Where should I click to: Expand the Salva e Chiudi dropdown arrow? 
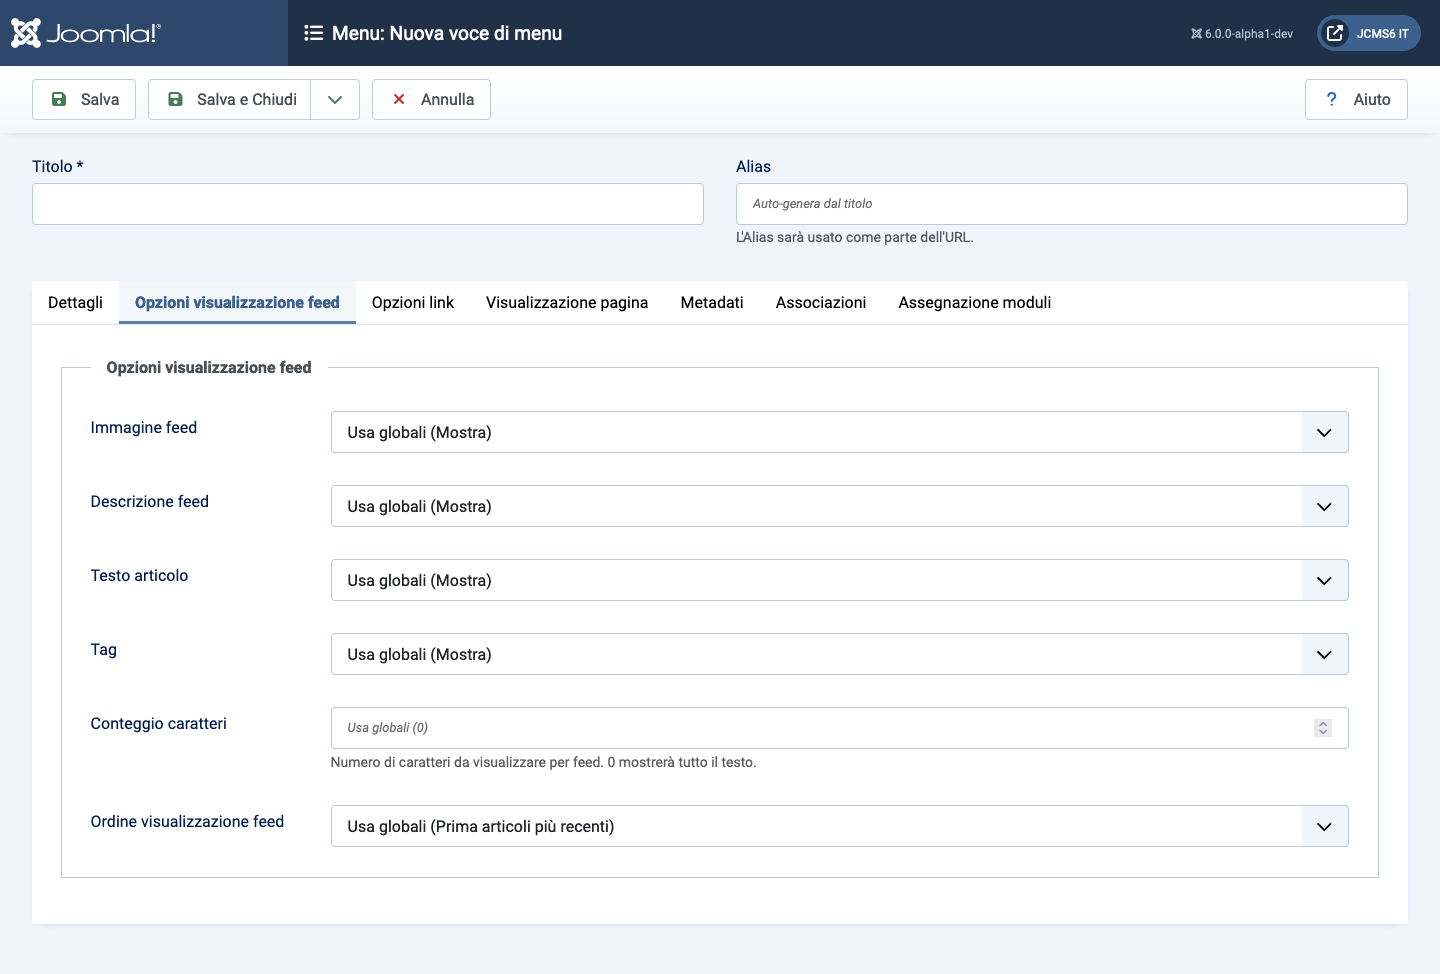335,99
